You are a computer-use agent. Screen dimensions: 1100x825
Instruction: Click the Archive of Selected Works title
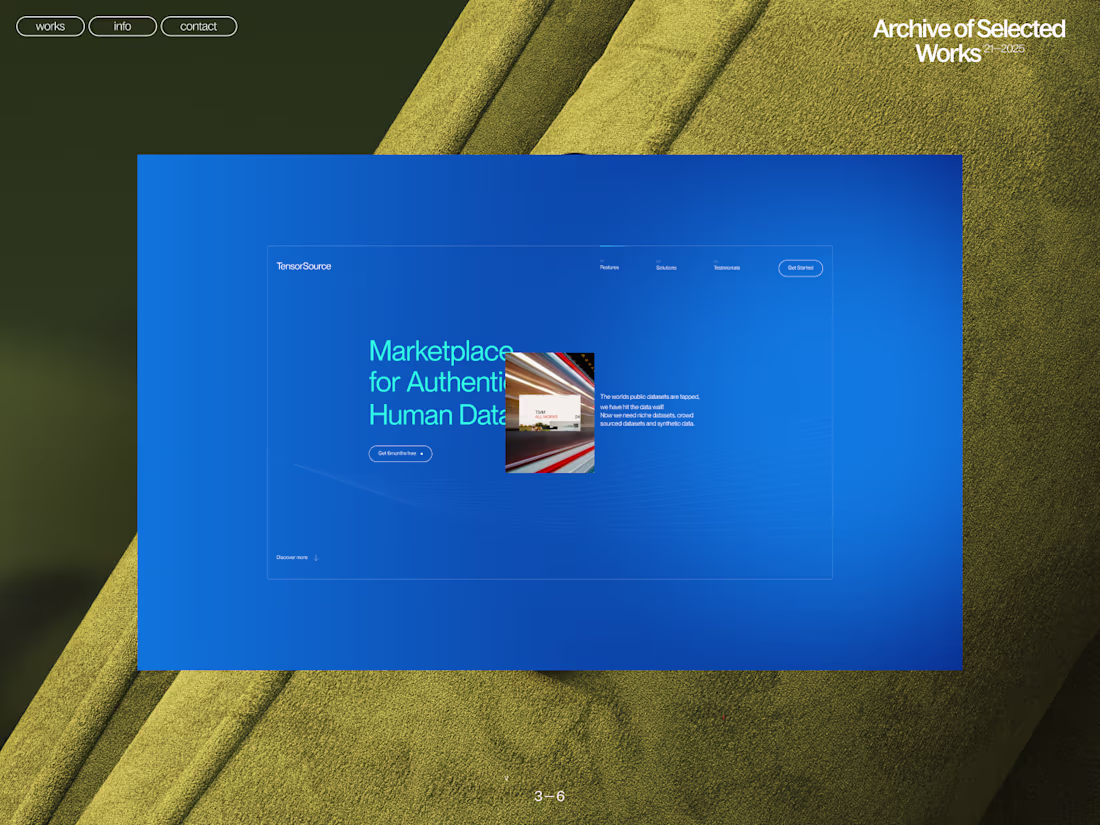969,40
